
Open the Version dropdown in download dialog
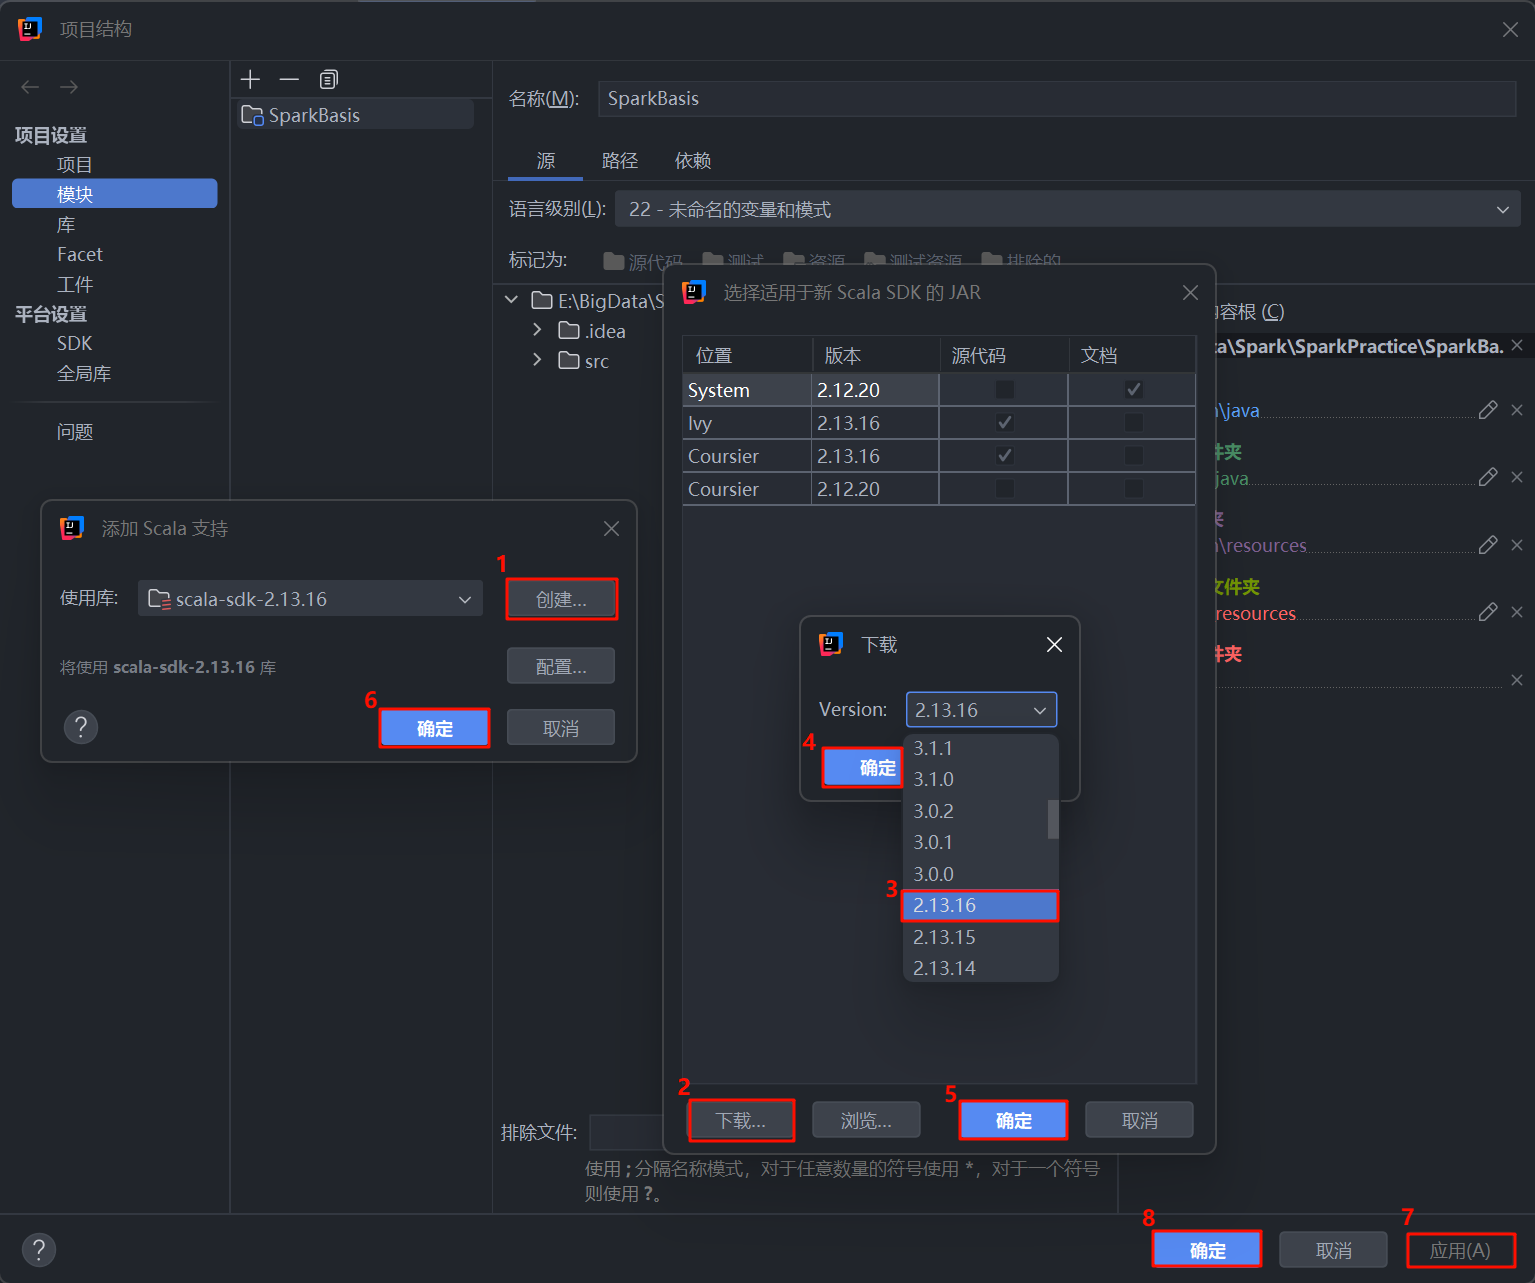tap(981, 710)
